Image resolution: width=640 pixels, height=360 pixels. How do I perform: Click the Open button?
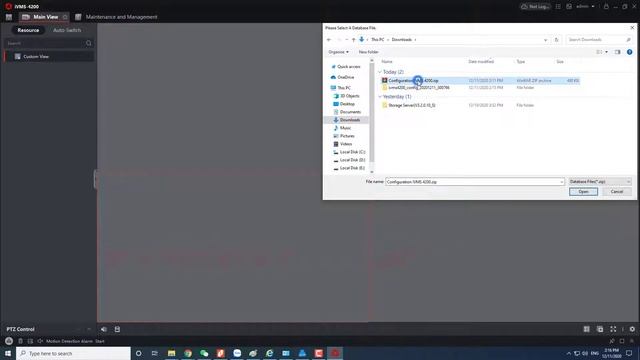583,192
